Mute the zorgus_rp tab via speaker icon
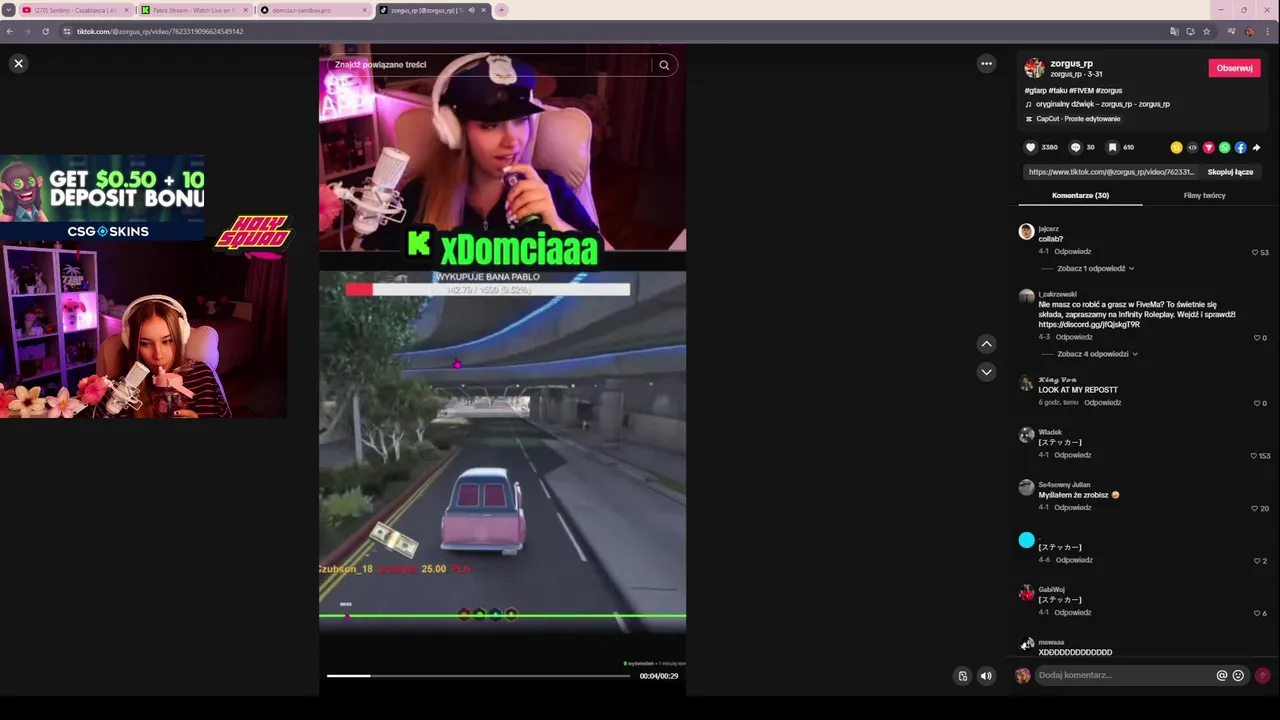This screenshot has width=1280, height=720. click(471, 10)
